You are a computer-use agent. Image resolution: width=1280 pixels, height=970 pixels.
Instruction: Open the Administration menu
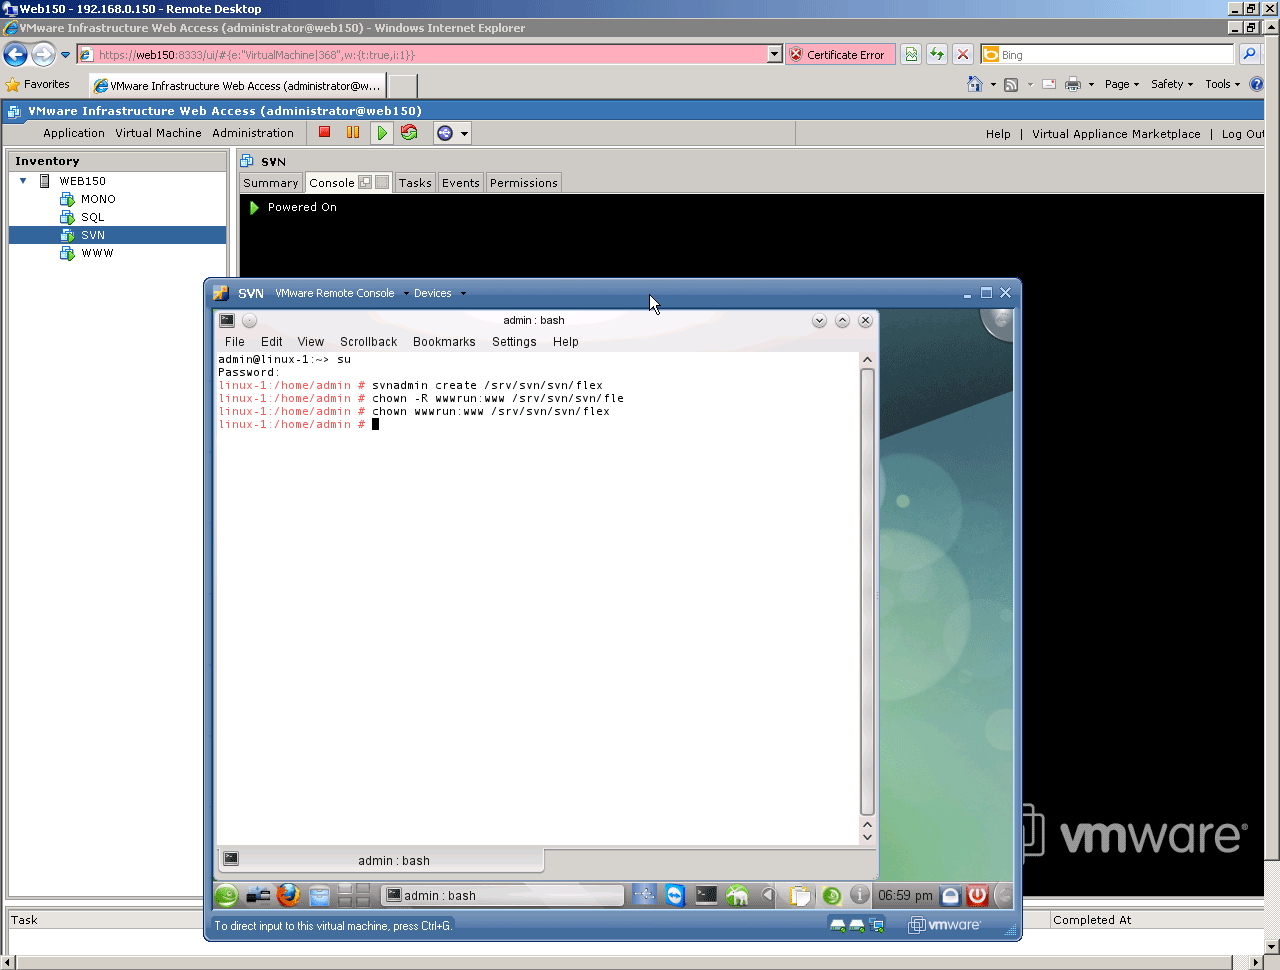(x=253, y=133)
